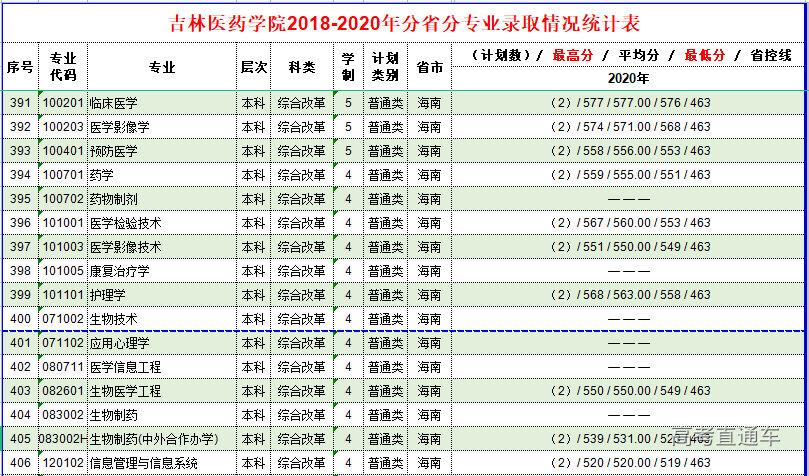Select cell with major 临床医学

(162, 103)
